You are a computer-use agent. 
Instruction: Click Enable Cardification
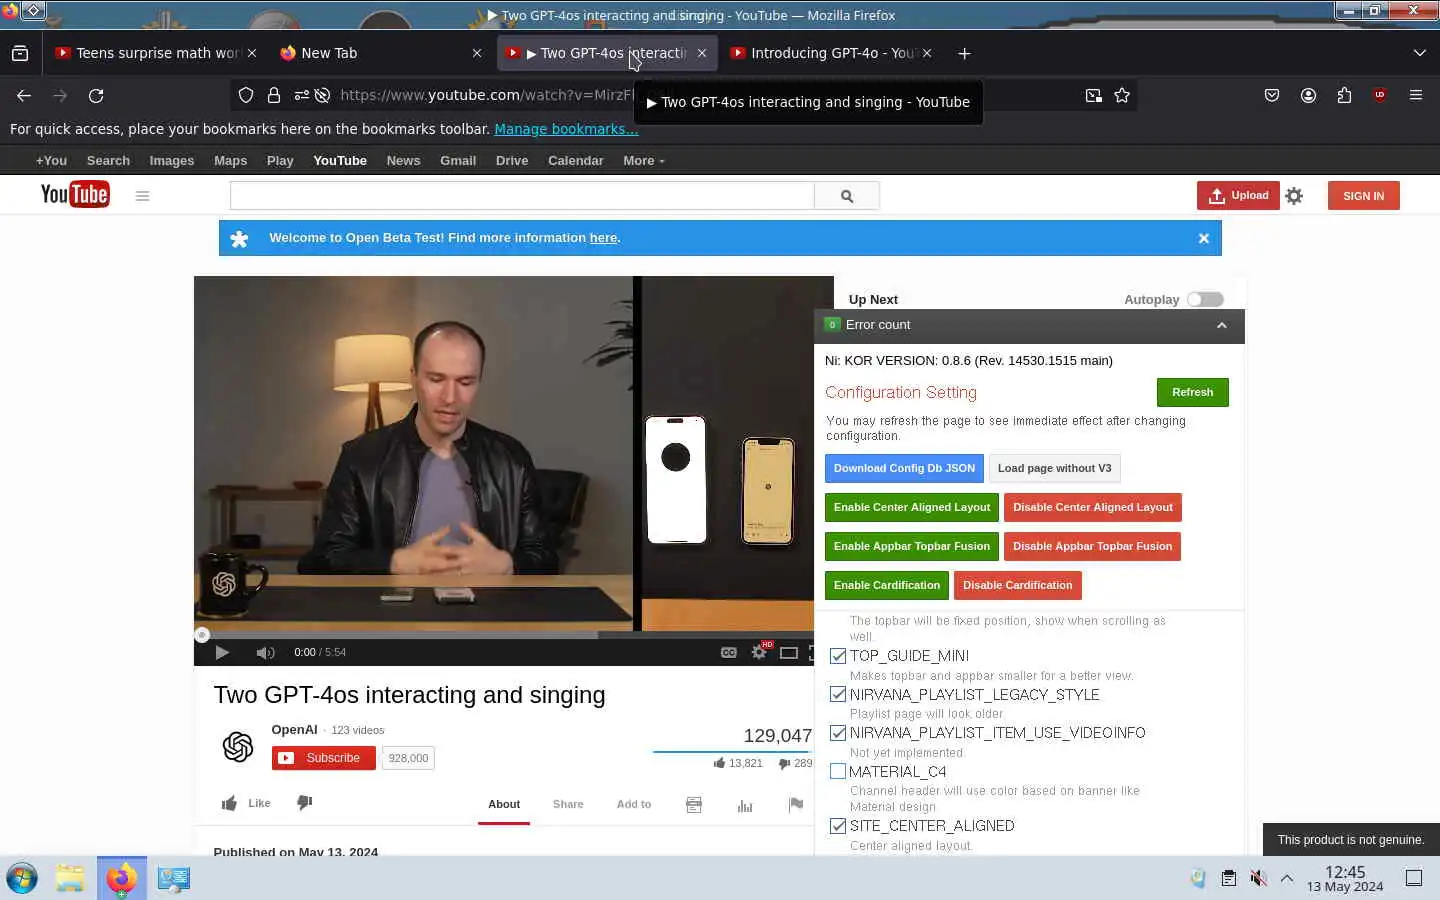[x=887, y=585]
